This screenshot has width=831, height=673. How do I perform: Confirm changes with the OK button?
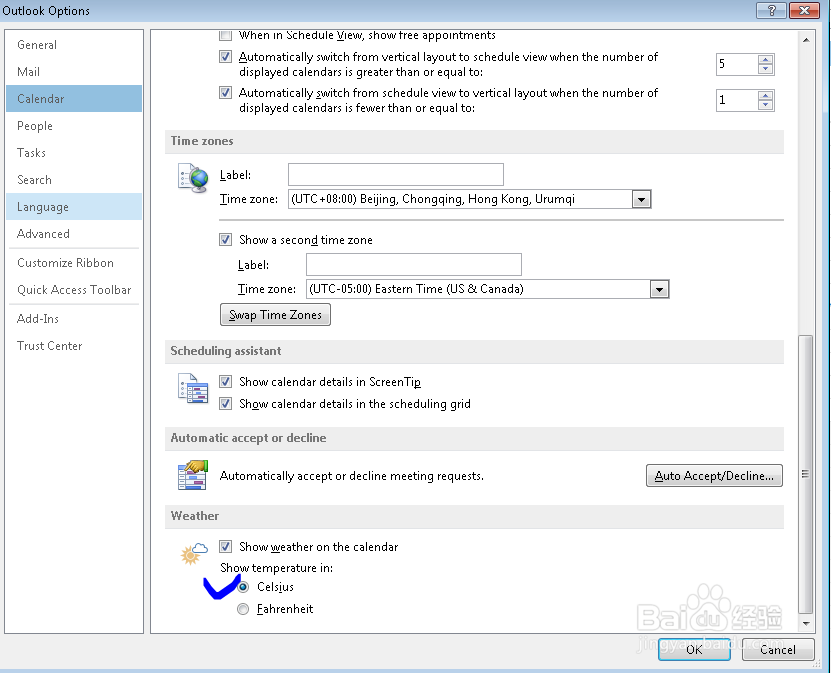pyautogui.click(x=694, y=650)
